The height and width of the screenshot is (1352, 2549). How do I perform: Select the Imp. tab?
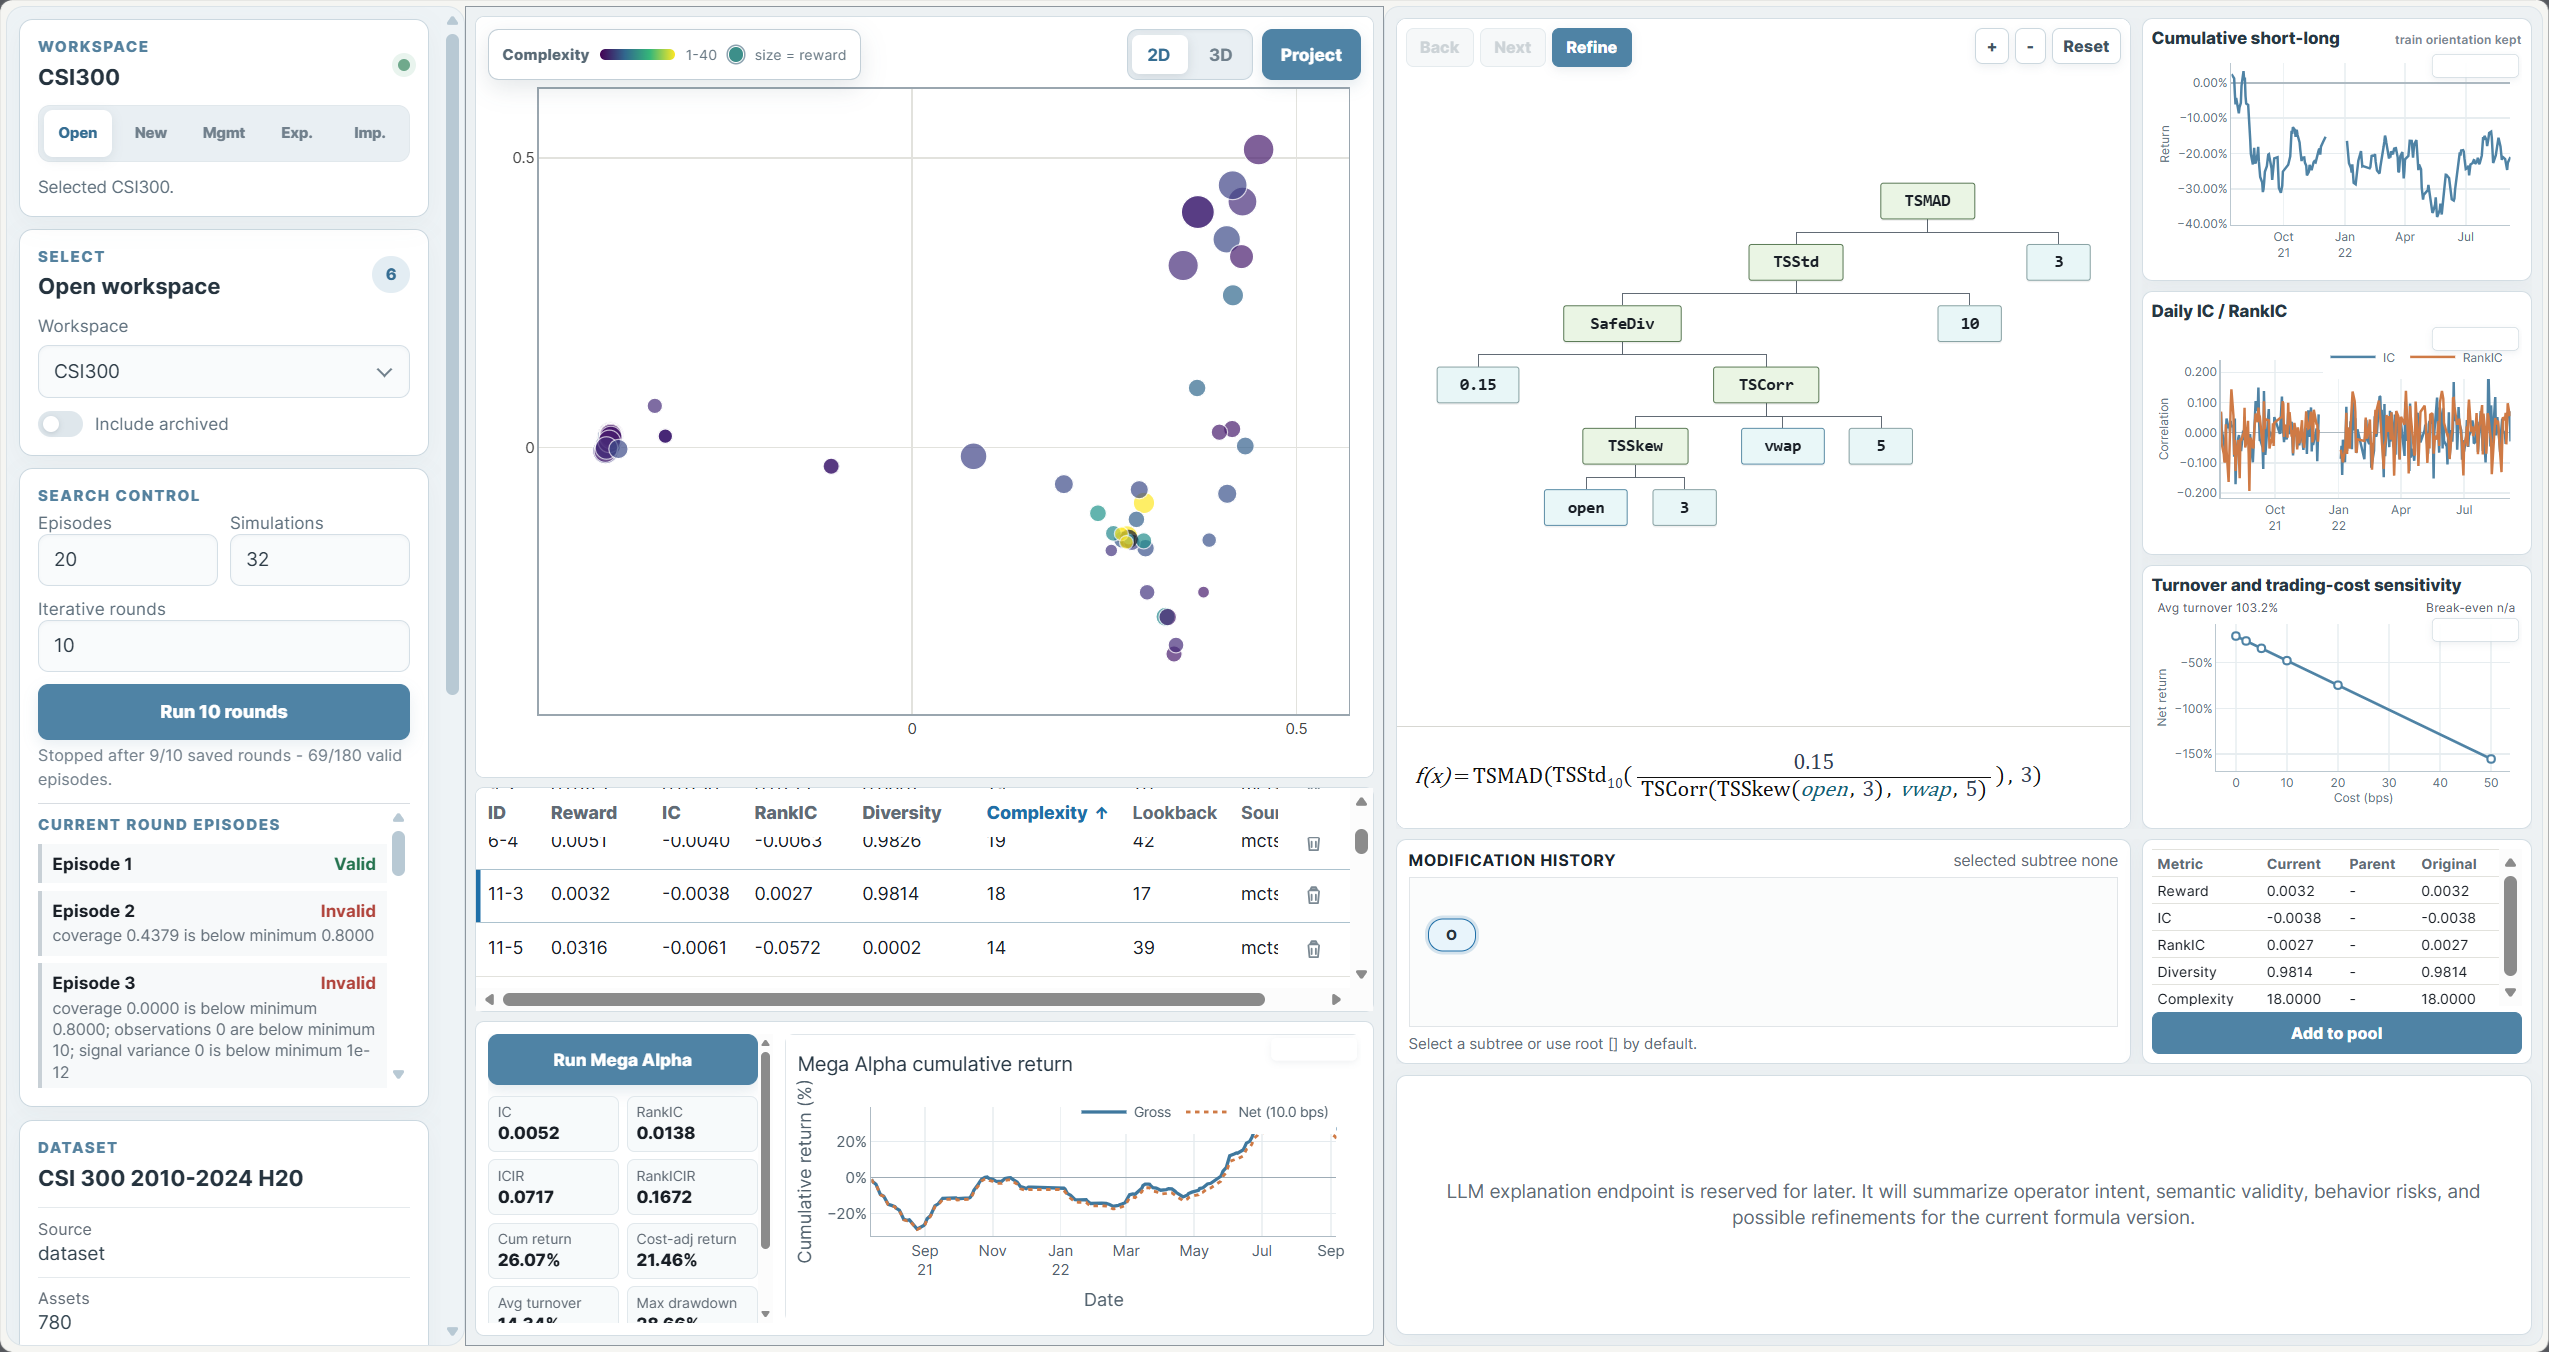(370, 133)
